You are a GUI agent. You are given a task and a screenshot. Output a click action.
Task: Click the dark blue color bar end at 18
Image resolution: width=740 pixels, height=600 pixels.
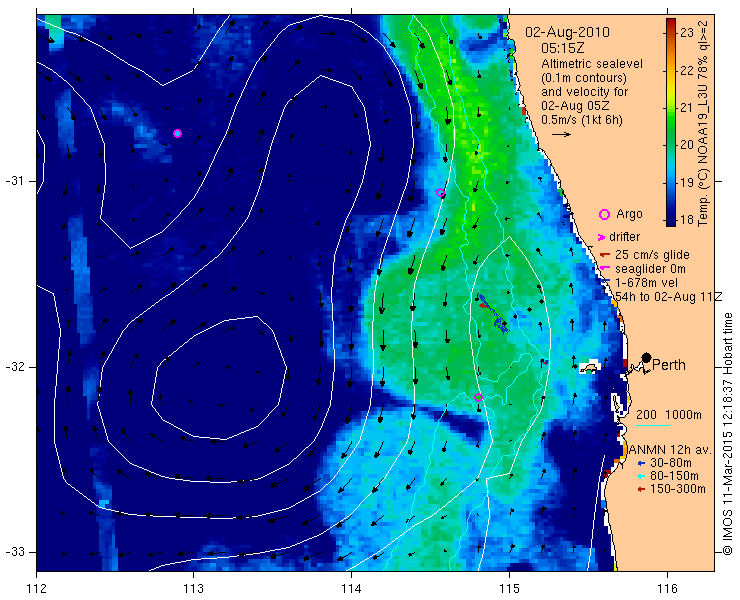[x=671, y=220]
